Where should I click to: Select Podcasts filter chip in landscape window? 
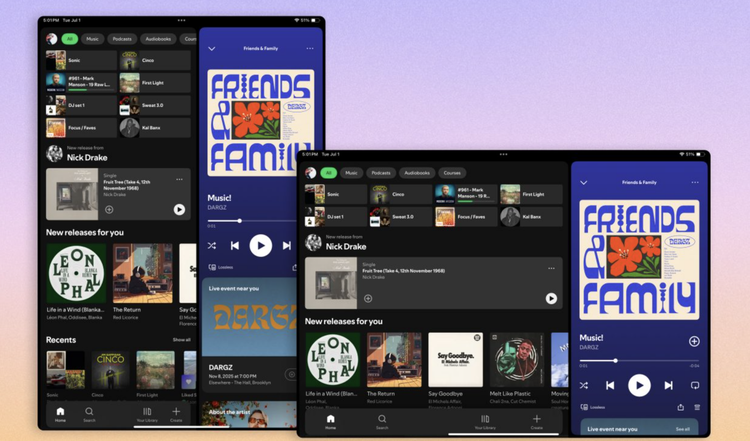point(381,173)
